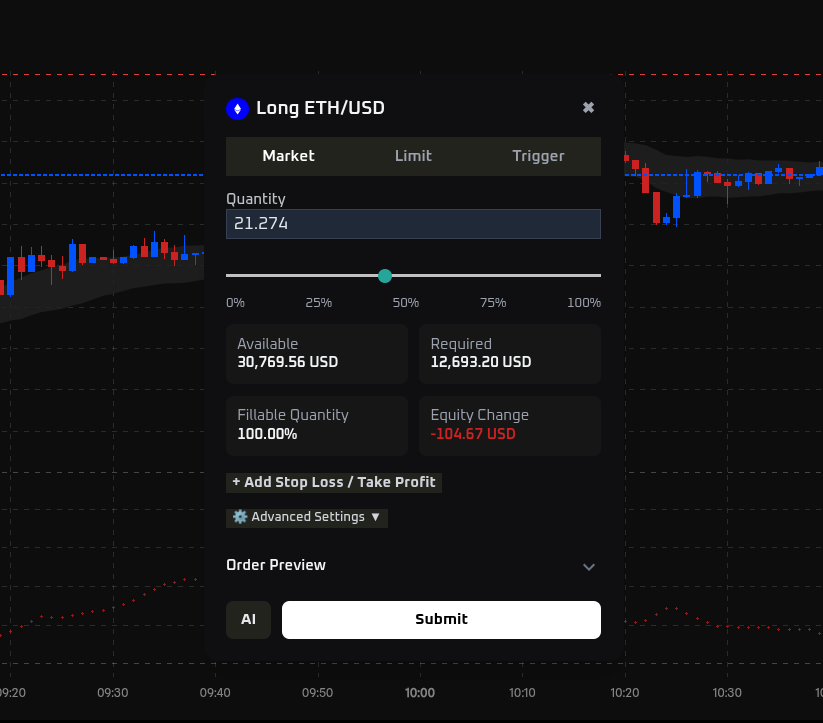
Task: Click the Fillable Quantity panel
Action: point(316,425)
